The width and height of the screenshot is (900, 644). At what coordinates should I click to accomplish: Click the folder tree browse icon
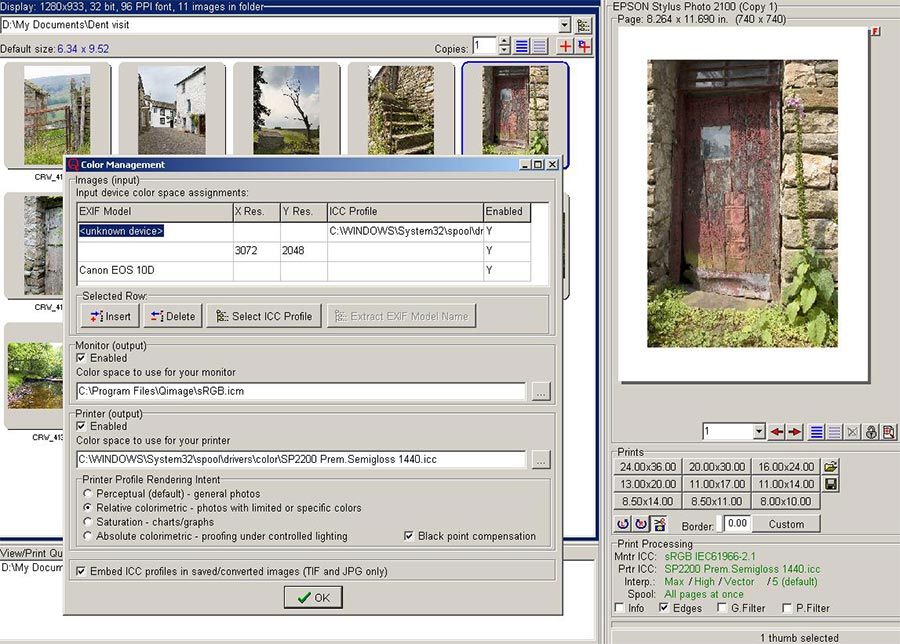(584, 25)
